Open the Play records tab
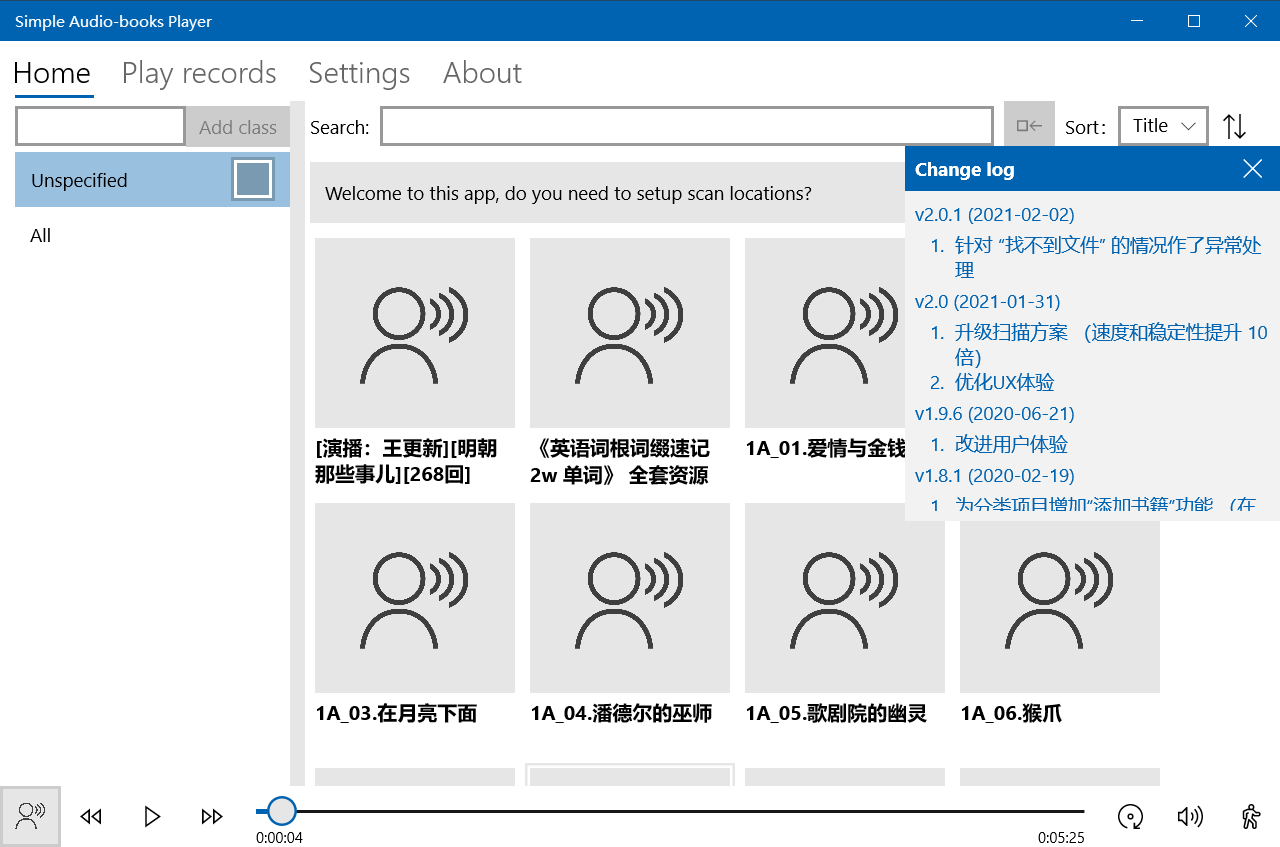The width and height of the screenshot is (1280, 847). pos(199,73)
